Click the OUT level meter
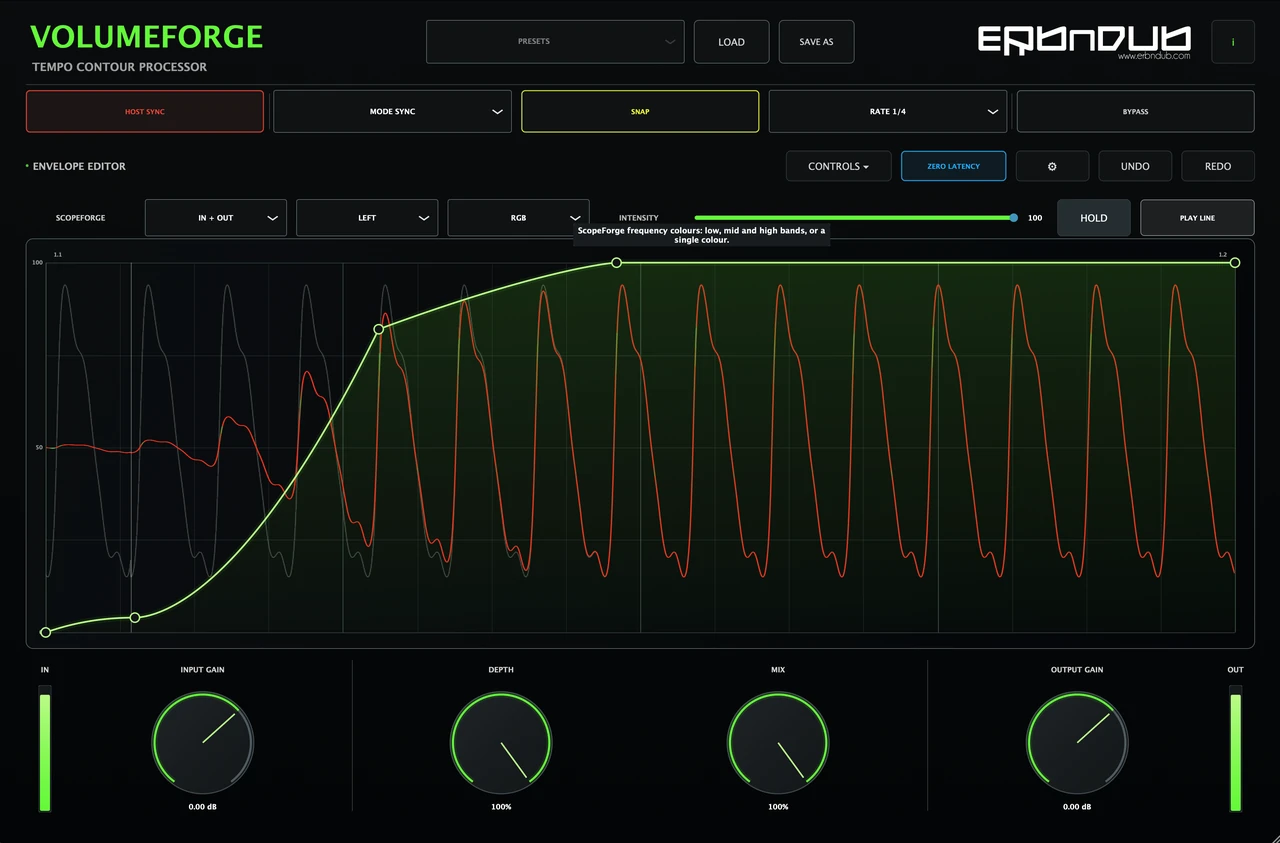The height and width of the screenshot is (843, 1280). (x=1236, y=749)
